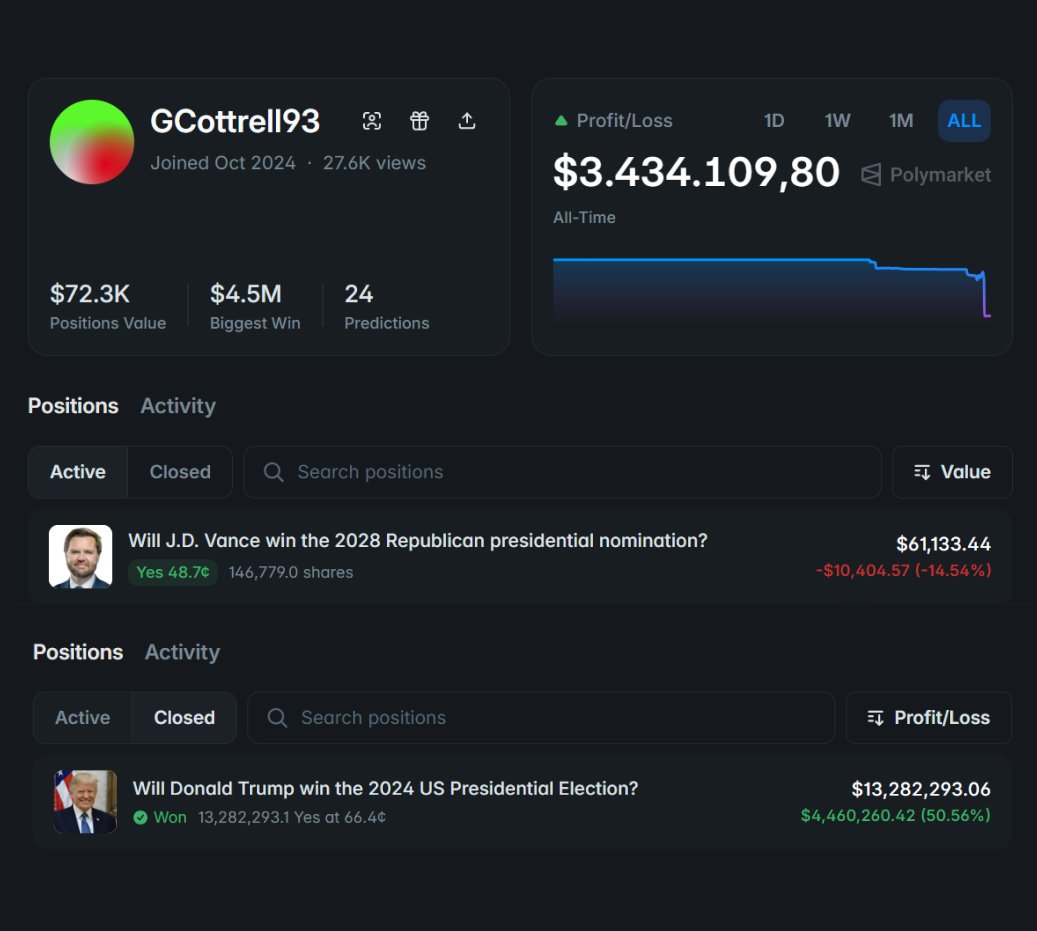Screen dimensions: 1037x931
Task: Click the search magnifier in active positions bar
Action: point(272,471)
